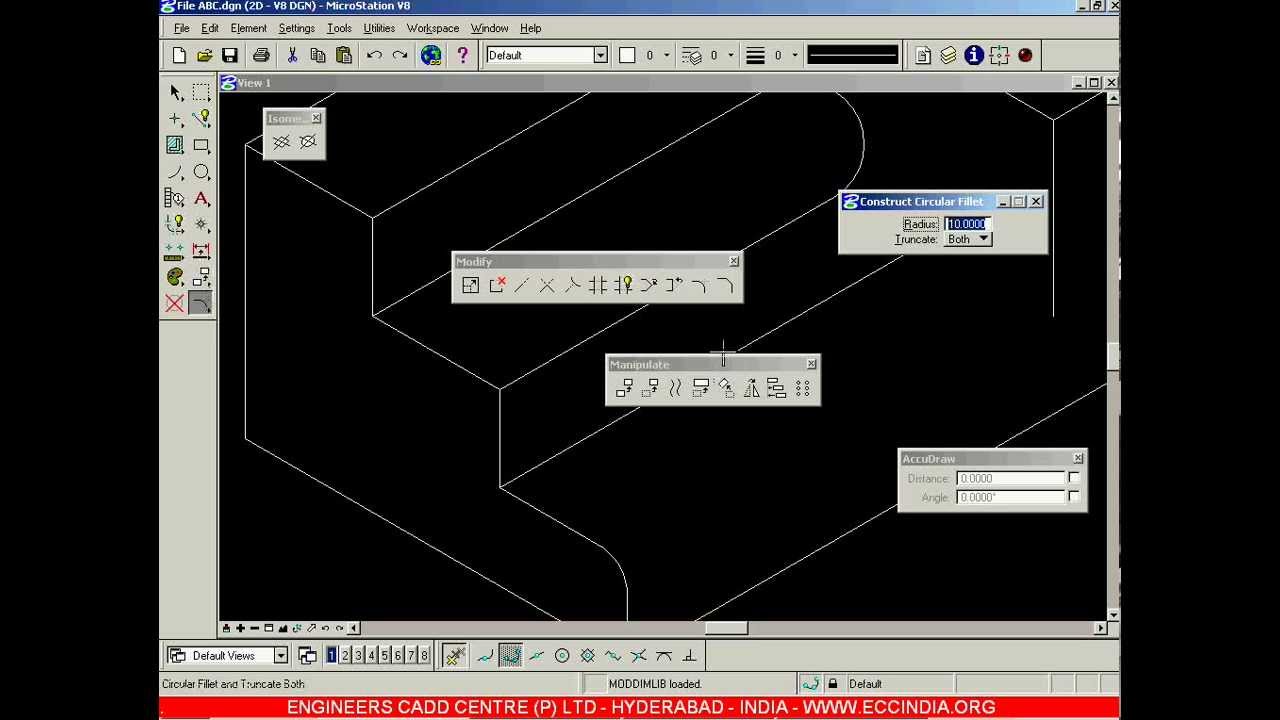Viewport: 1280px width, 720px height.
Task: Open the Utilities menu
Action: pos(379,28)
